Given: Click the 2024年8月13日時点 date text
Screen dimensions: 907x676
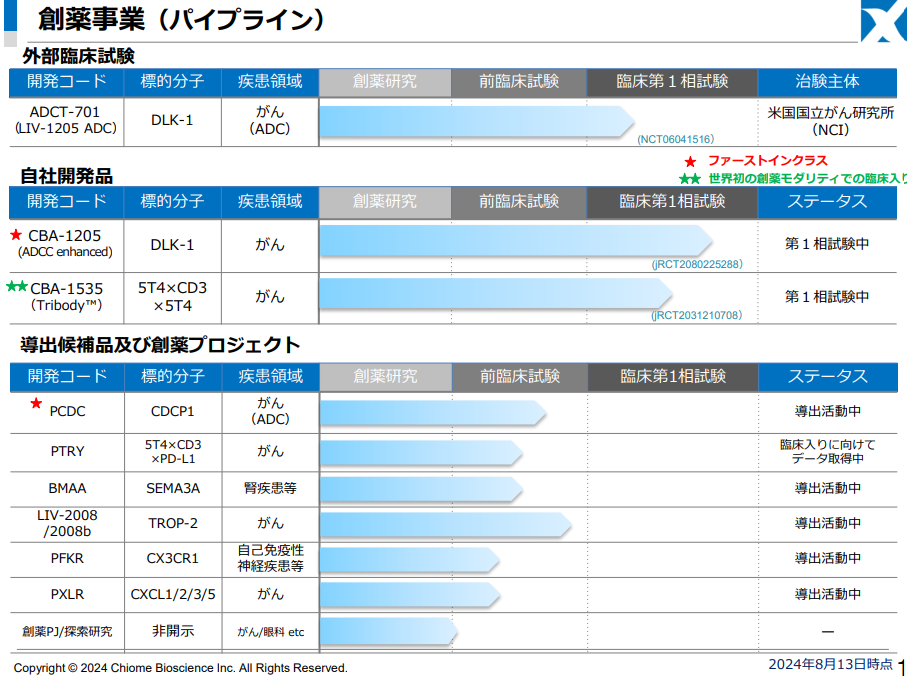Looking at the screenshot, I should [x=829, y=664].
